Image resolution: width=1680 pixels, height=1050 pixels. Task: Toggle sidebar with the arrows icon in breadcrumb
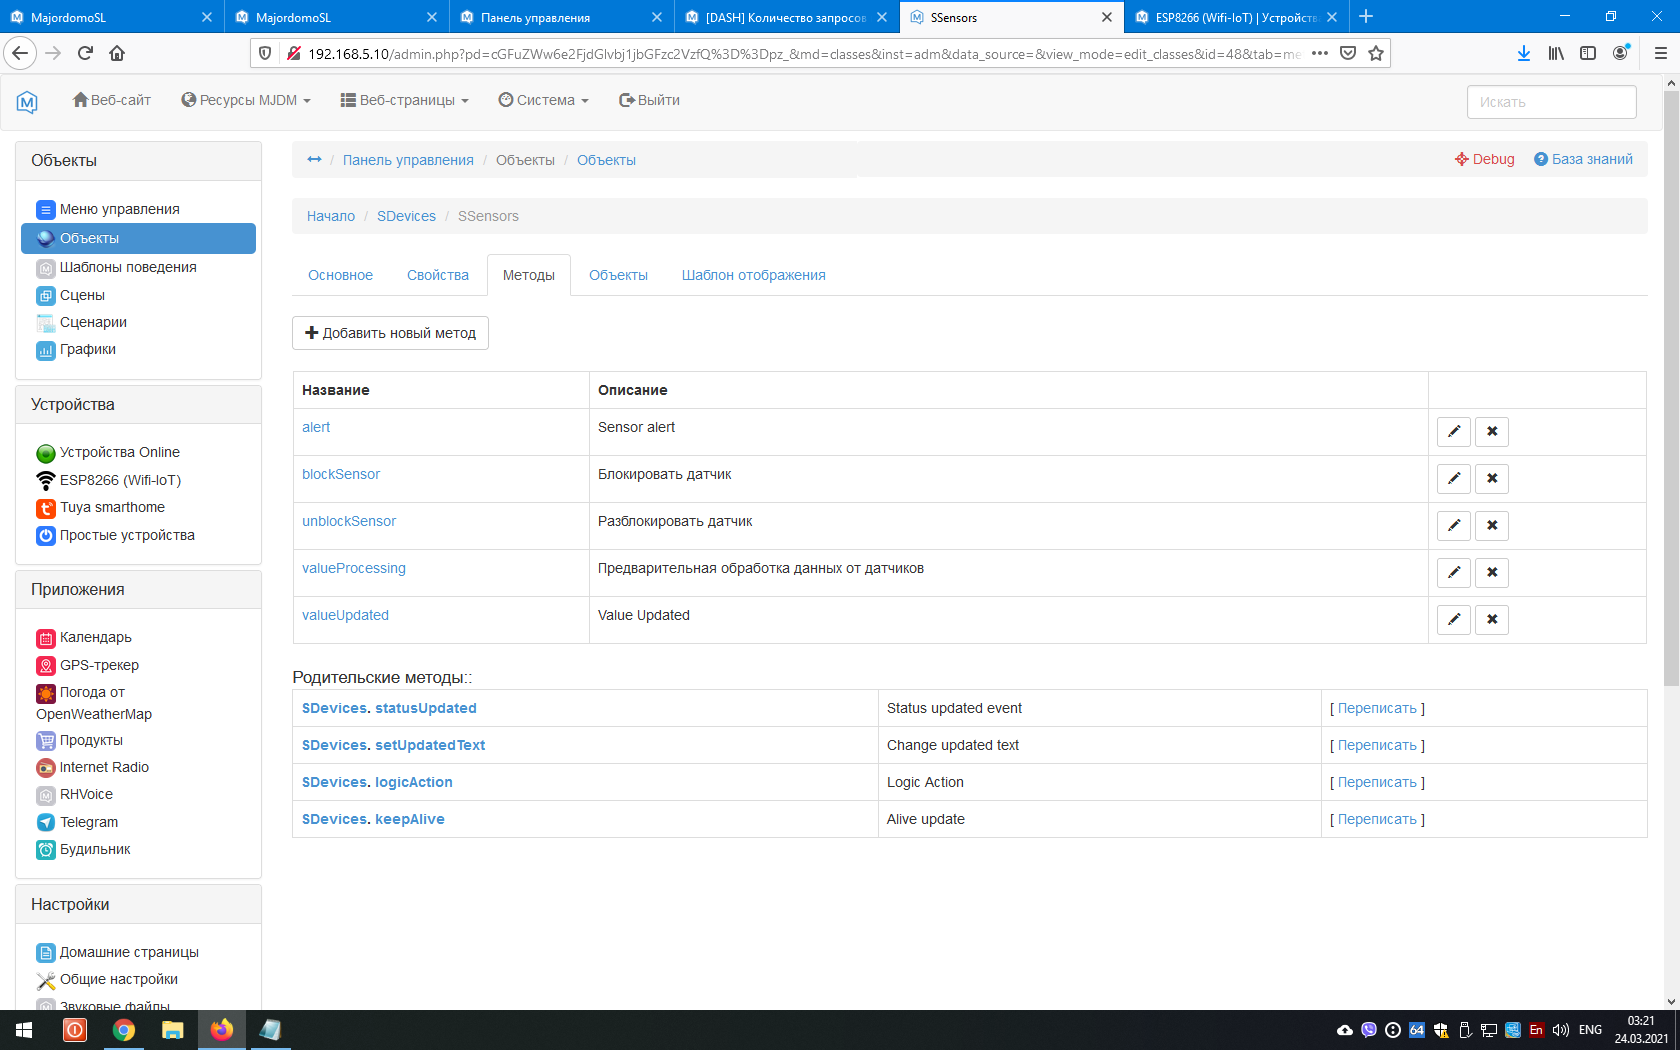314,160
